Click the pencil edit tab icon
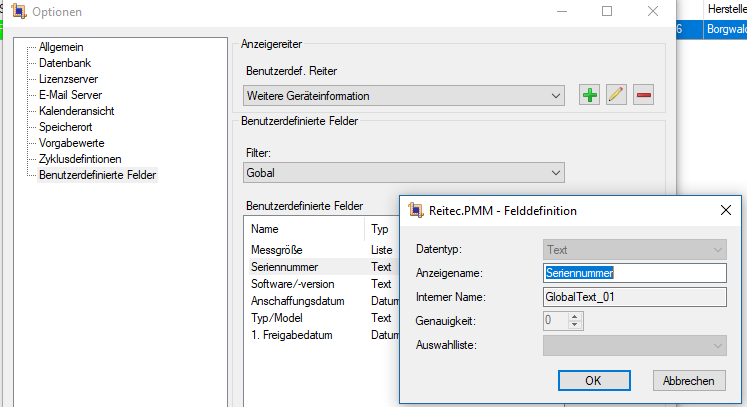The height and width of the screenshot is (407, 747). [x=616, y=95]
